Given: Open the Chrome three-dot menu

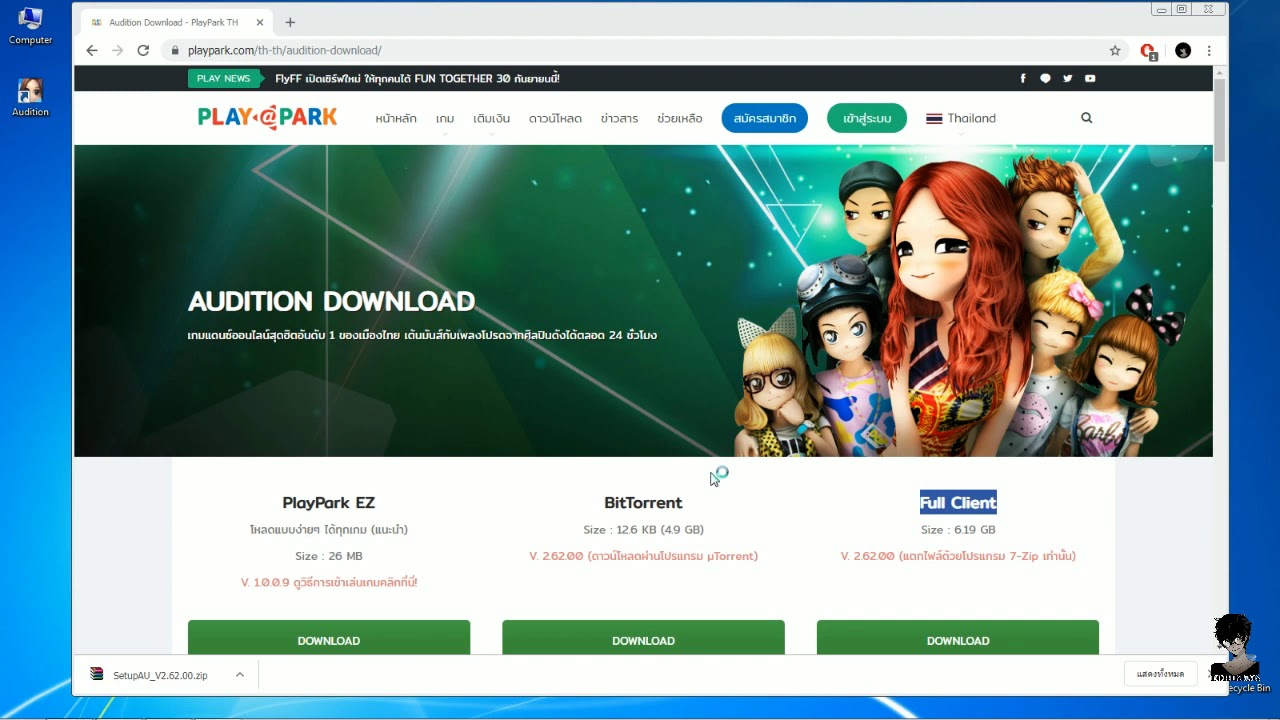Looking at the screenshot, I should click(x=1209, y=50).
